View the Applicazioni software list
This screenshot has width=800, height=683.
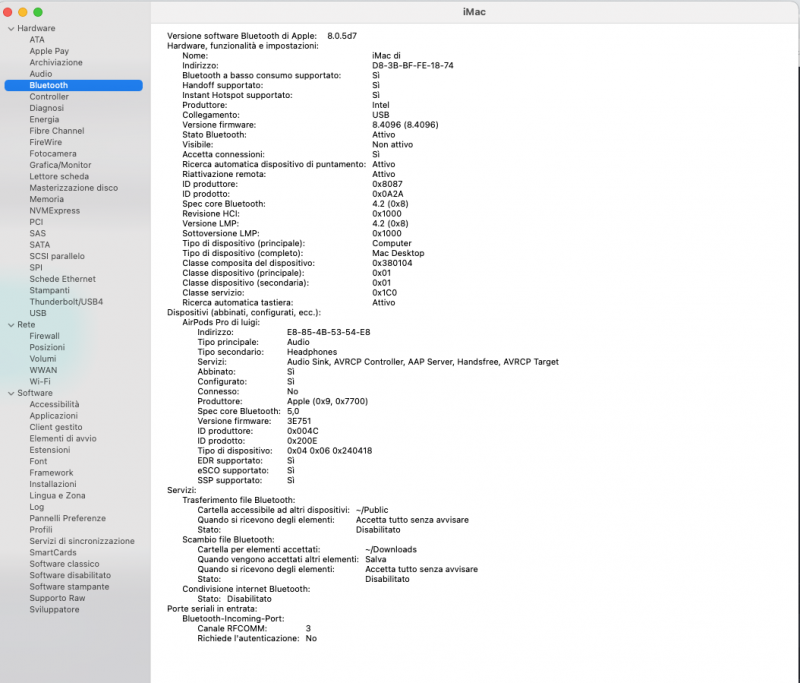pyautogui.click(x=52, y=416)
